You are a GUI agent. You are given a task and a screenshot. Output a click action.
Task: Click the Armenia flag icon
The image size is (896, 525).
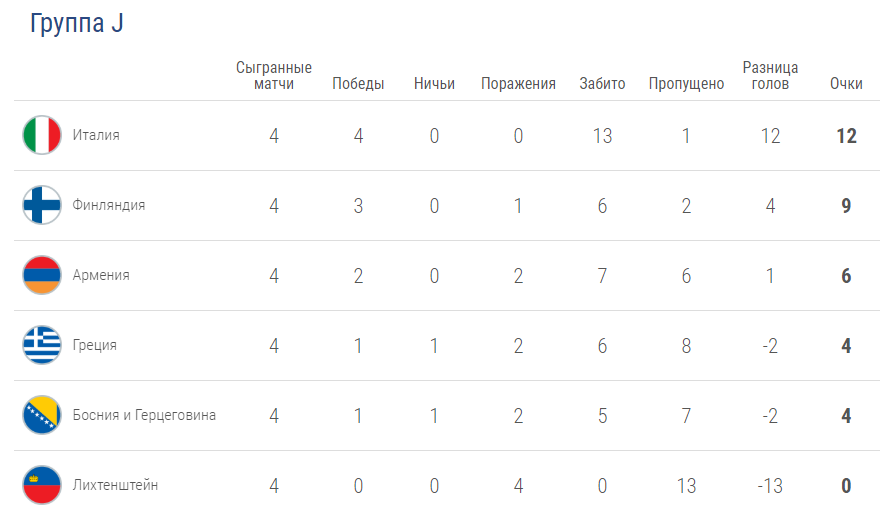point(42,275)
